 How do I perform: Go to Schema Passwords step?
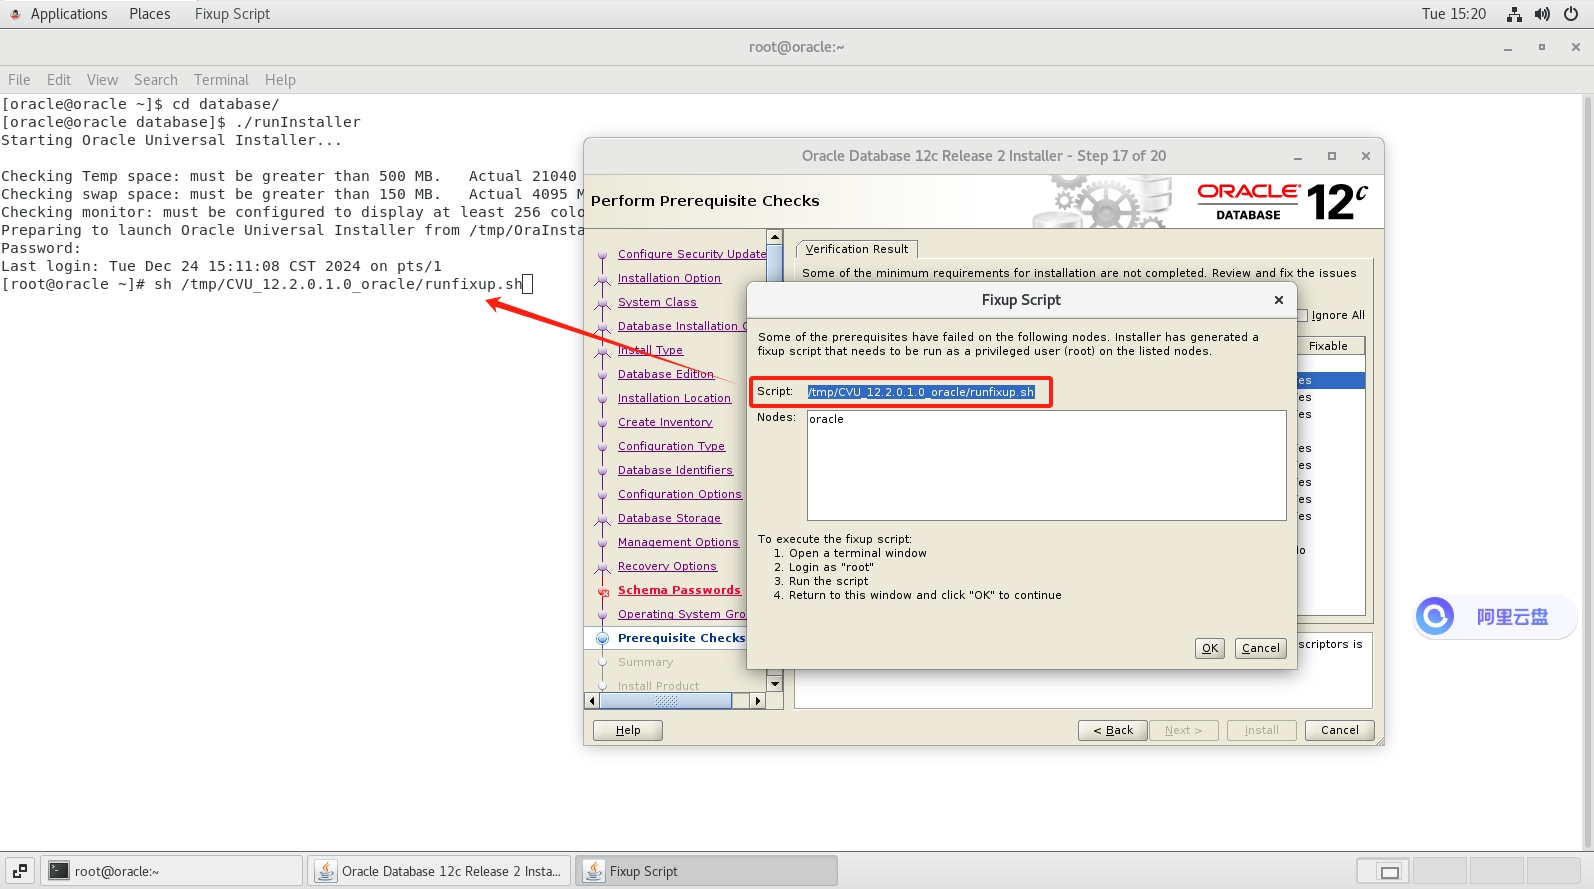pyautogui.click(x=679, y=590)
